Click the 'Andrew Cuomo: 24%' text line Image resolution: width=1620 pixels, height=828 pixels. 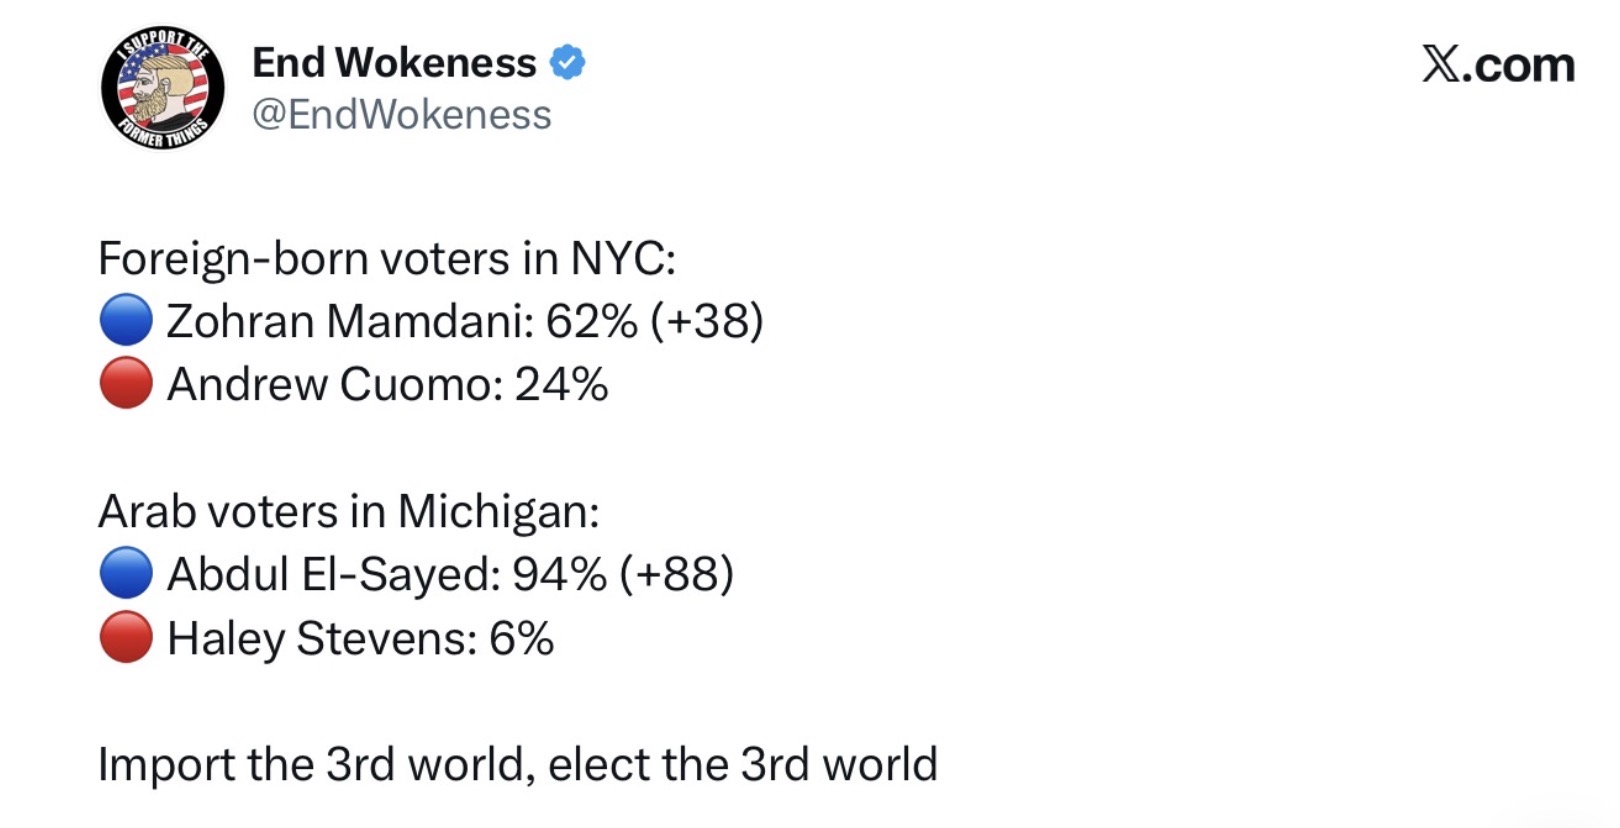[387, 385]
